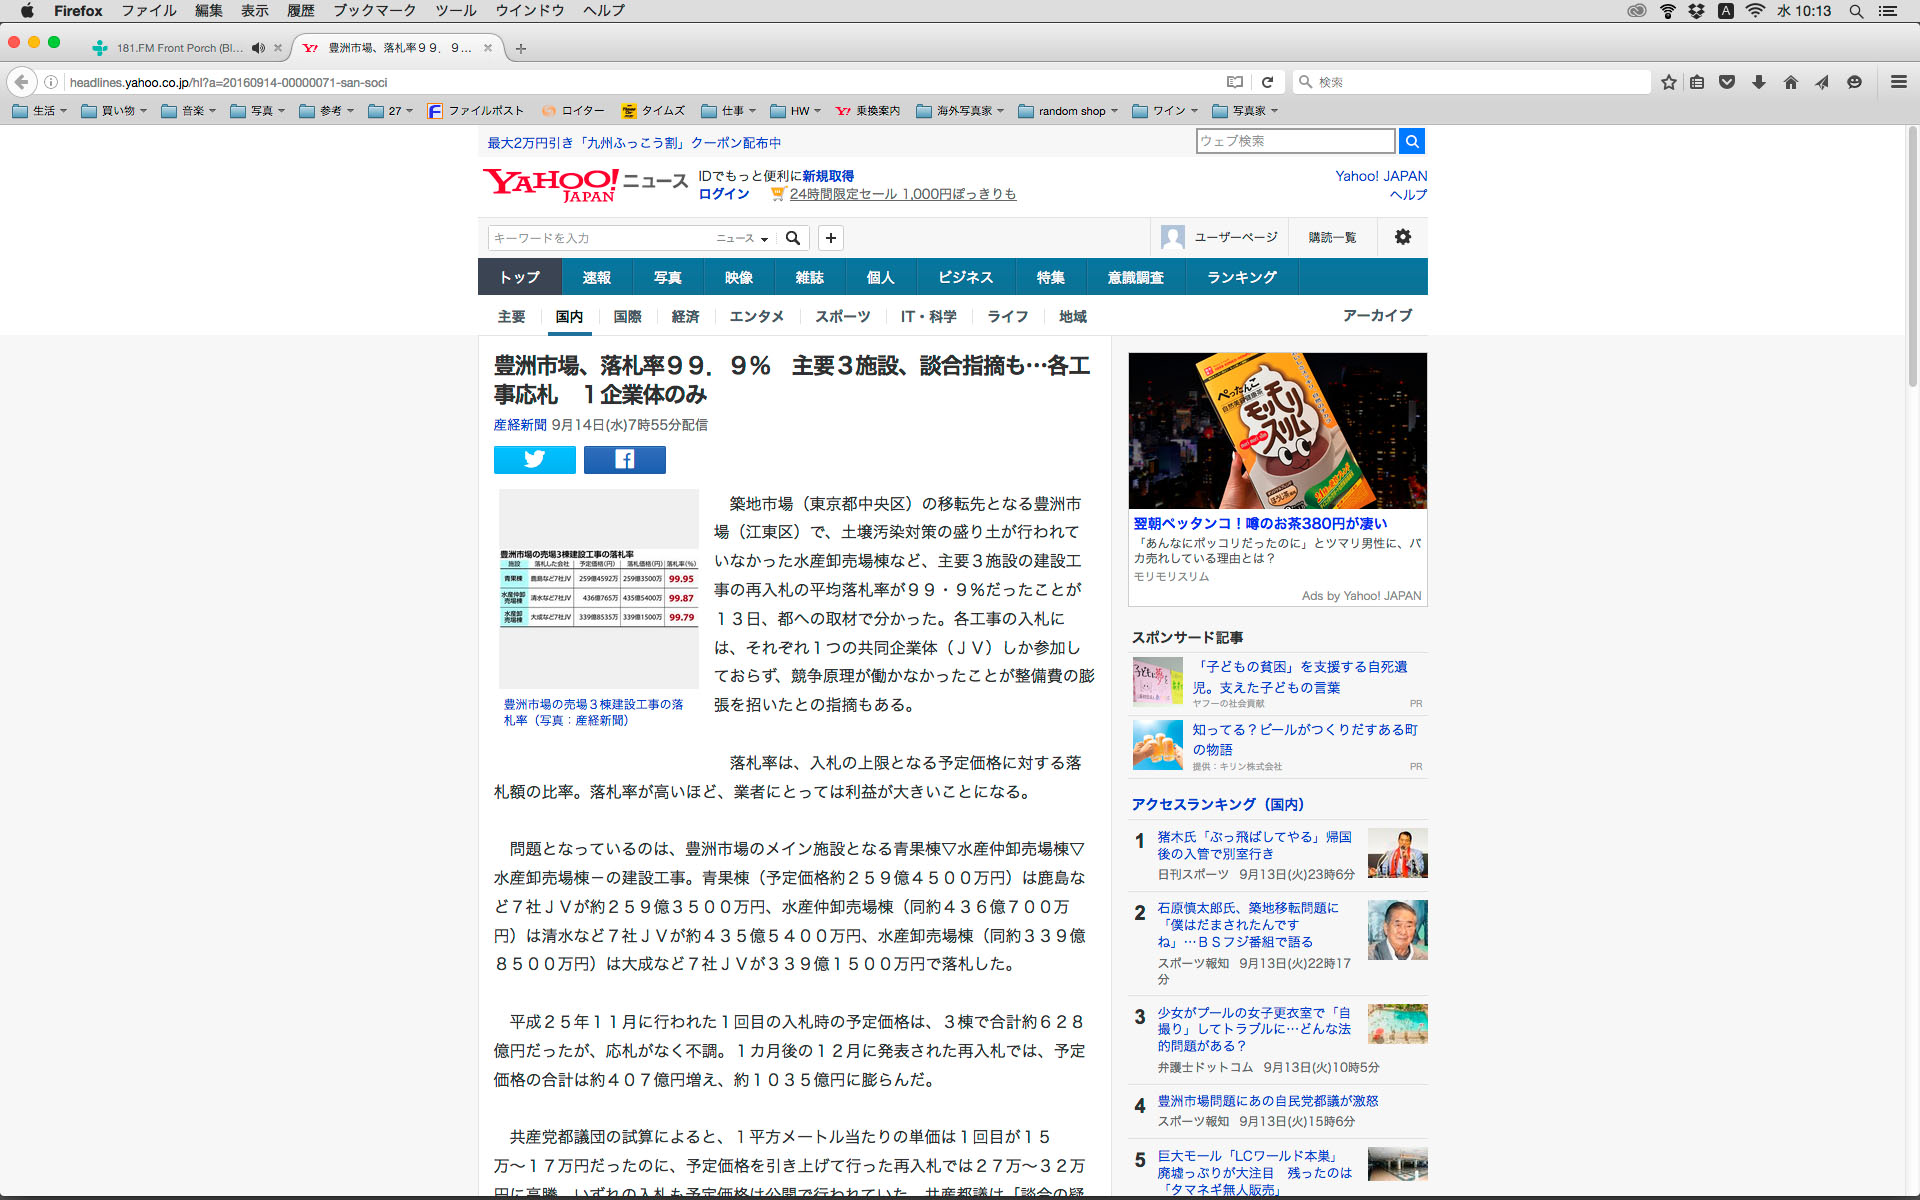Open the 音楽 bookmarks folder
Screen dimensions: 1920x1200
pyautogui.click(x=188, y=111)
